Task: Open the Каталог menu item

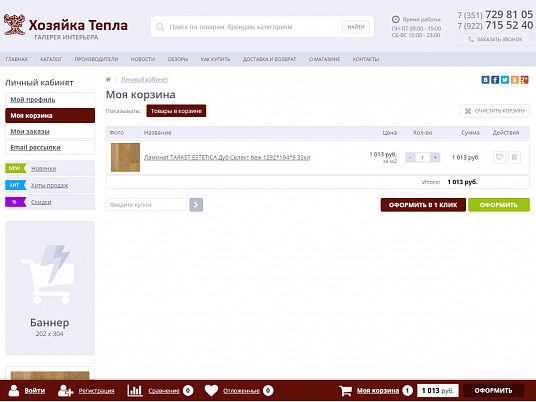Action: [x=51, y=59]
